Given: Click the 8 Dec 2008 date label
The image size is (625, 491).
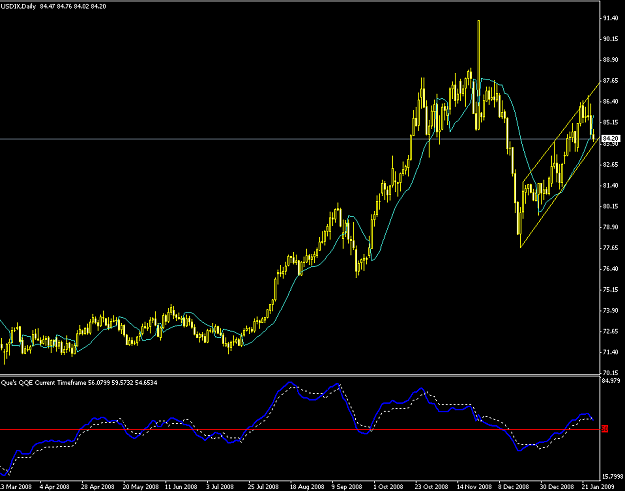Looking at the screenshot, I should point(513,487).
